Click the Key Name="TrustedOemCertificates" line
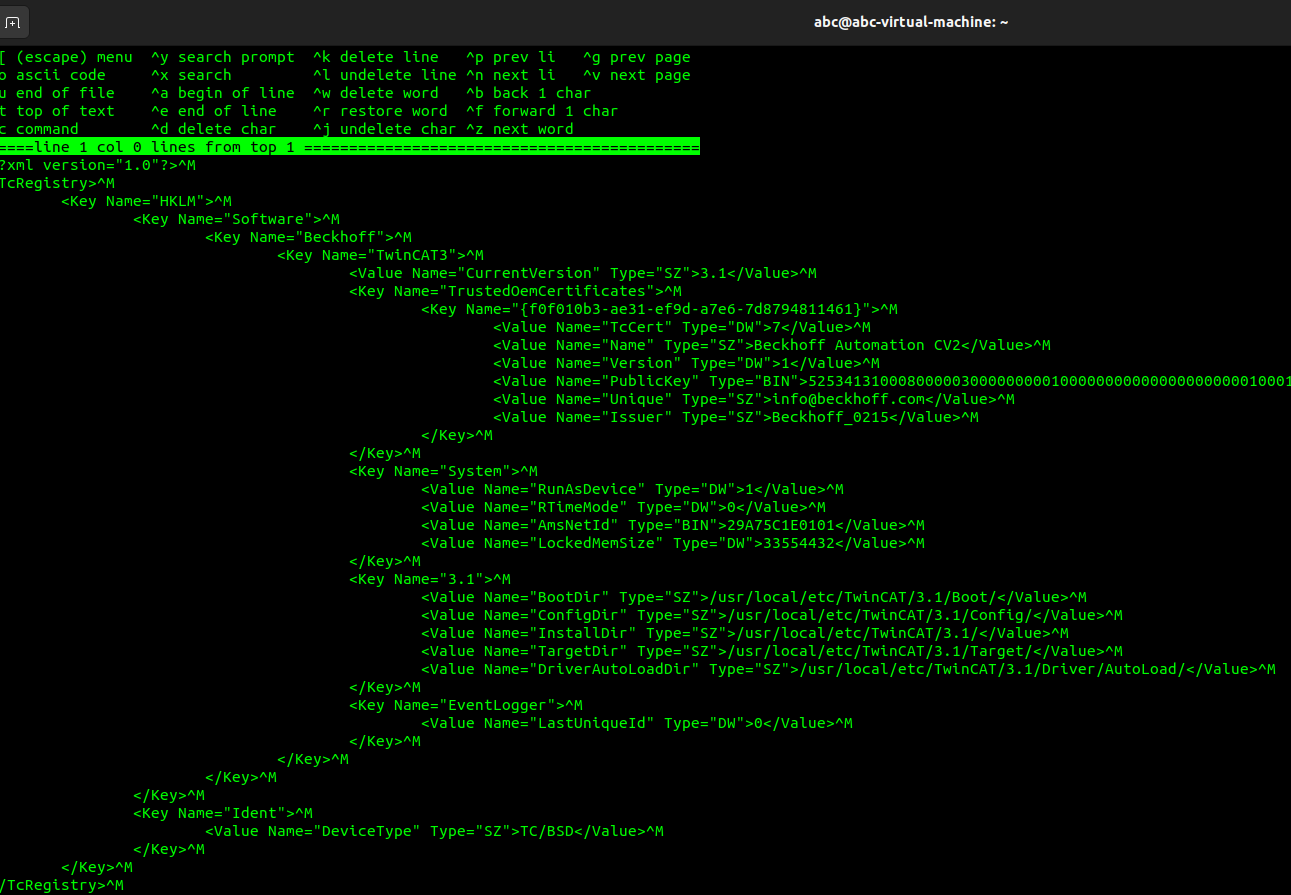Viewport: 1291px width, 895px height. click(x=516, y=291)
